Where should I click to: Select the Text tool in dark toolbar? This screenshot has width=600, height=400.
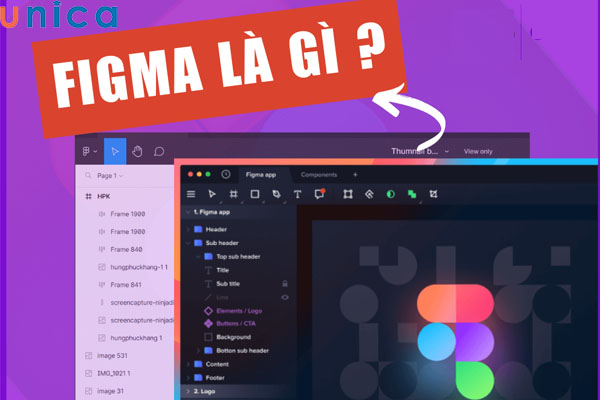297,194
